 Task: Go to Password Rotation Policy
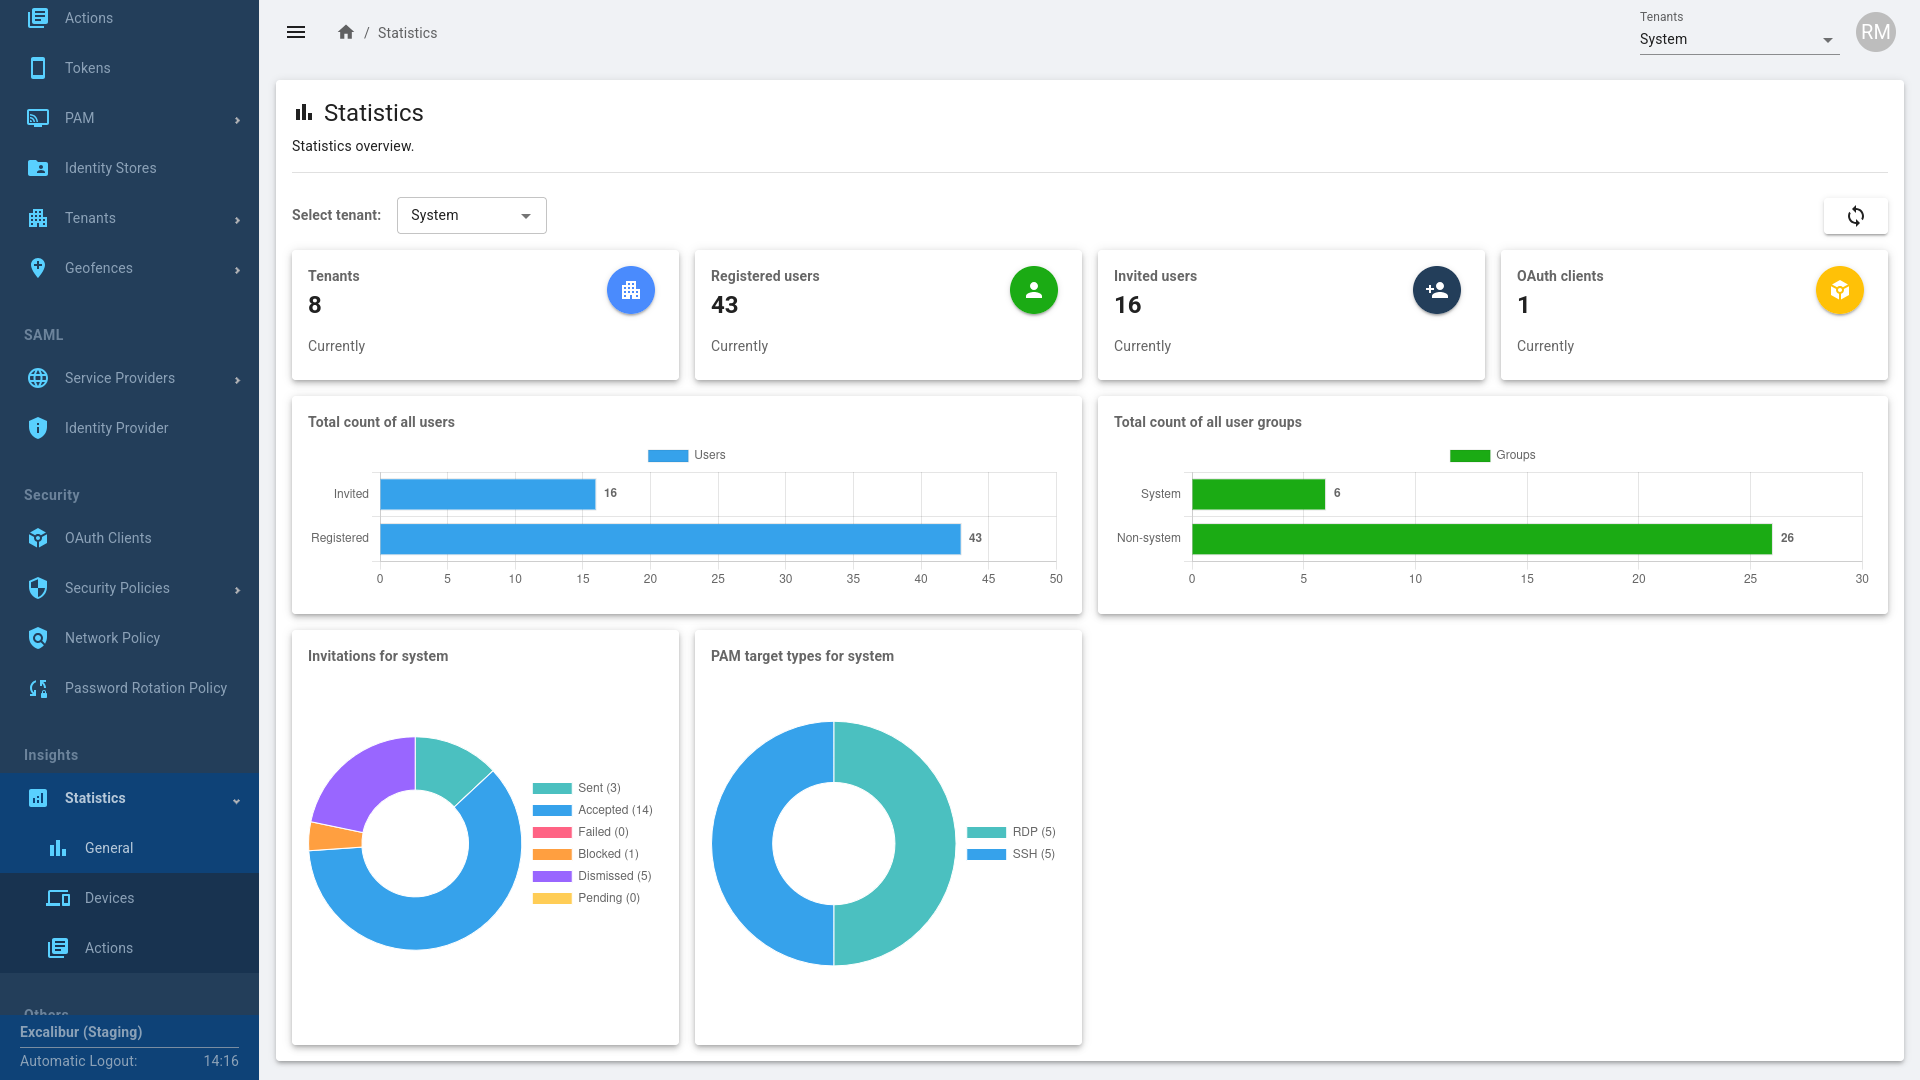pos(145,688)
